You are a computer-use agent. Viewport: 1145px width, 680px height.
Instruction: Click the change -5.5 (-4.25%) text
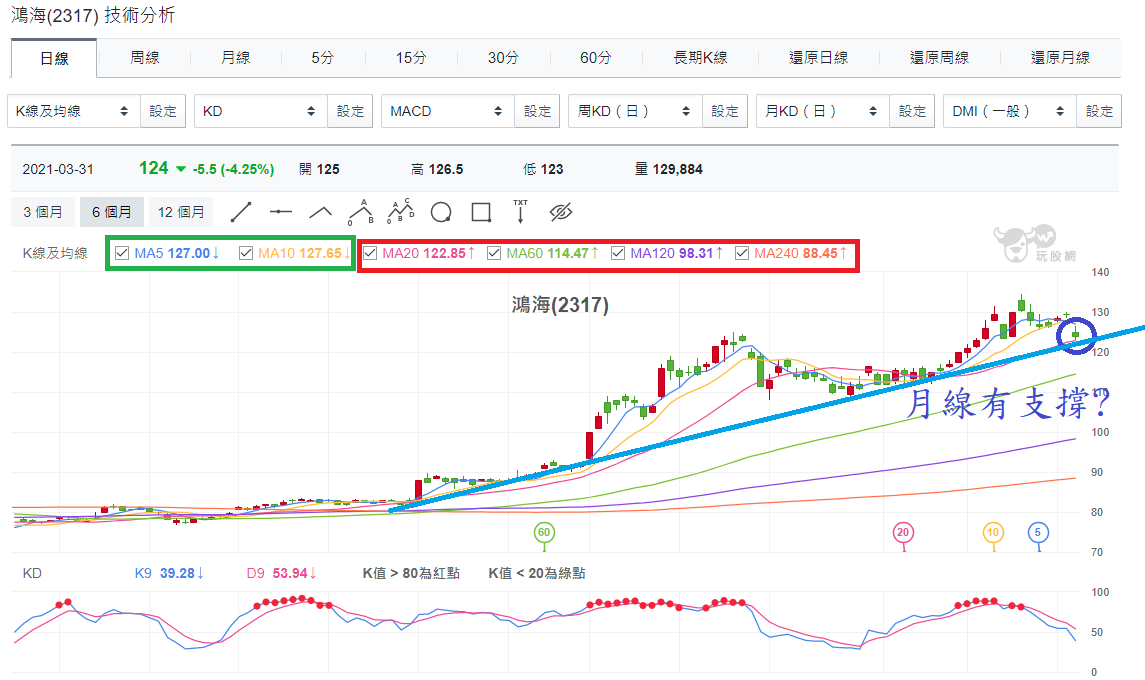click(233, 169)
